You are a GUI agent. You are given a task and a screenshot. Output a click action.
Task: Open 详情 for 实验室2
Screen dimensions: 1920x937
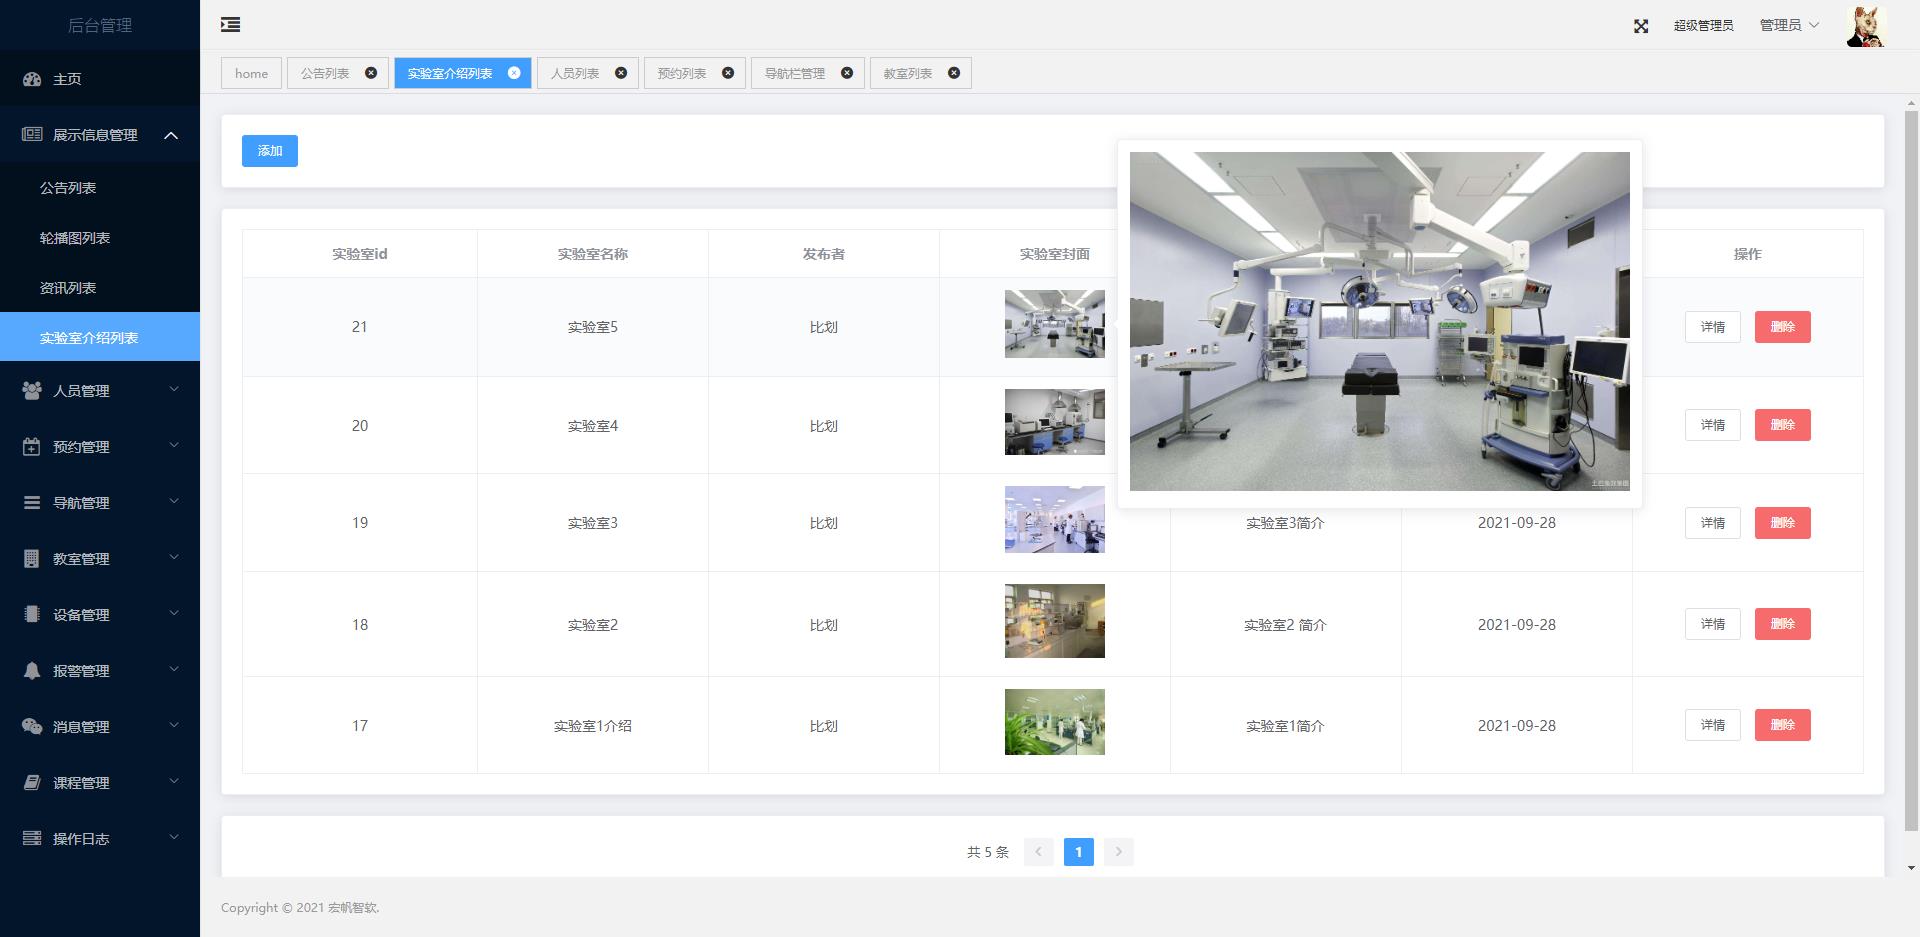point(1713,624)
